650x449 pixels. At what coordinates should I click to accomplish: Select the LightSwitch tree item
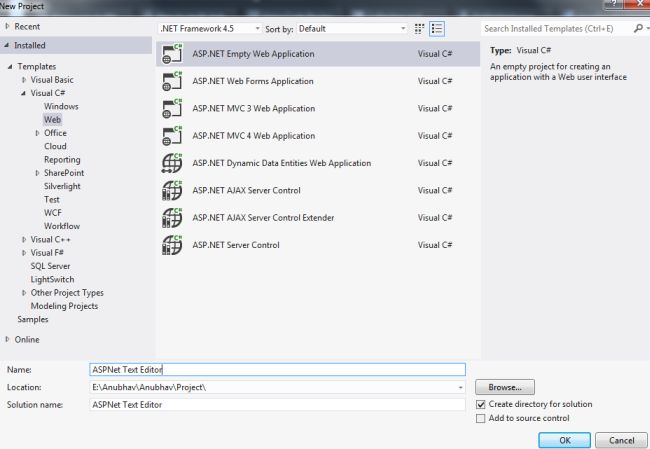click(x=52, y=279)
